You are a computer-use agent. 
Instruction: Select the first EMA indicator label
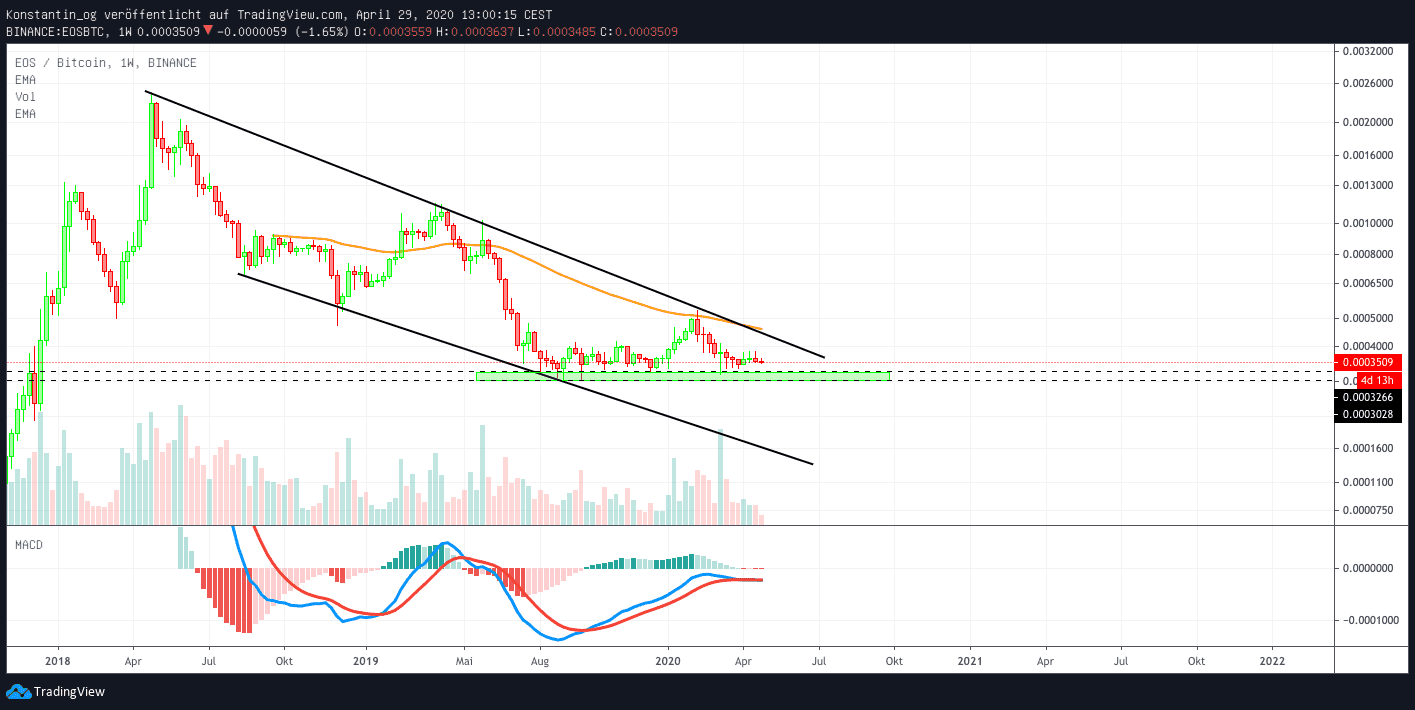25,79
